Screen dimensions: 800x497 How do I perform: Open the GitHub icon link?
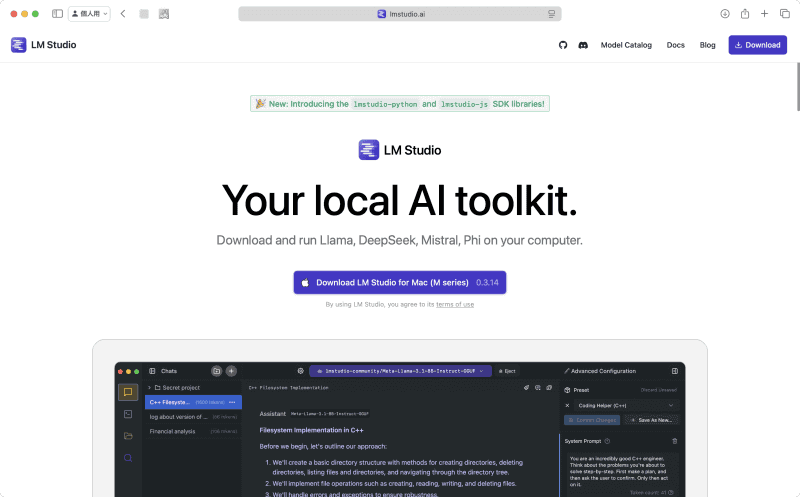(x=563, y=45)
